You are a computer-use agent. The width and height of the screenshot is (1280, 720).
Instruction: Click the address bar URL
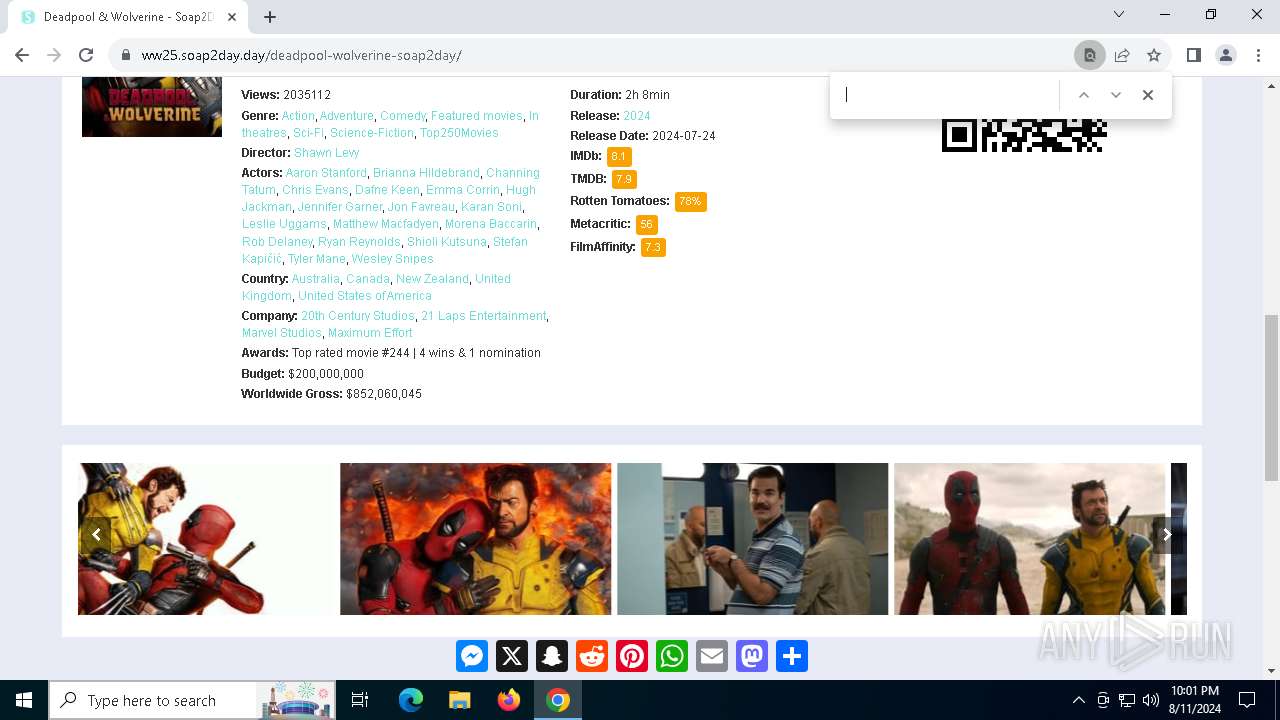(x=301, y=55)
